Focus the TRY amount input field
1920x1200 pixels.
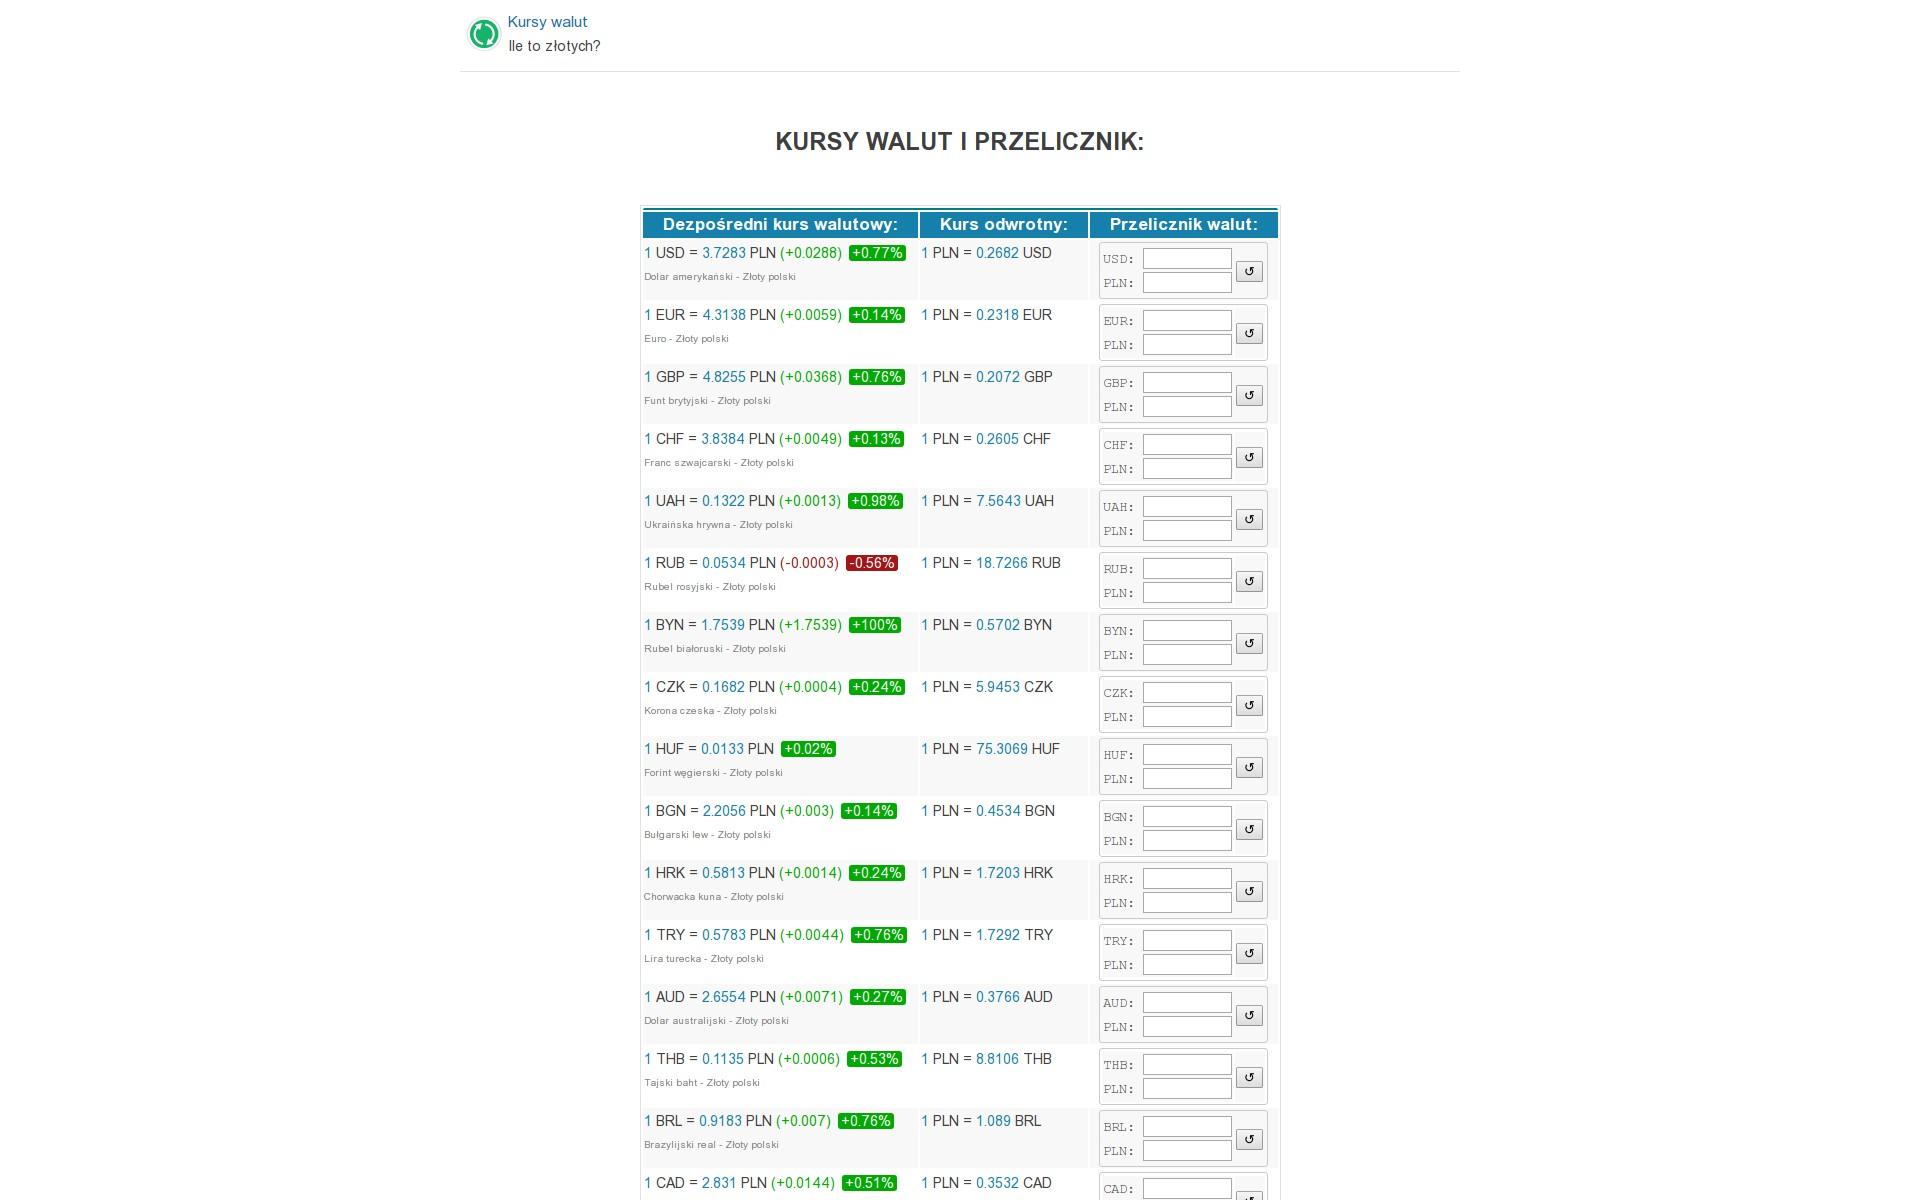[1187, 941]
